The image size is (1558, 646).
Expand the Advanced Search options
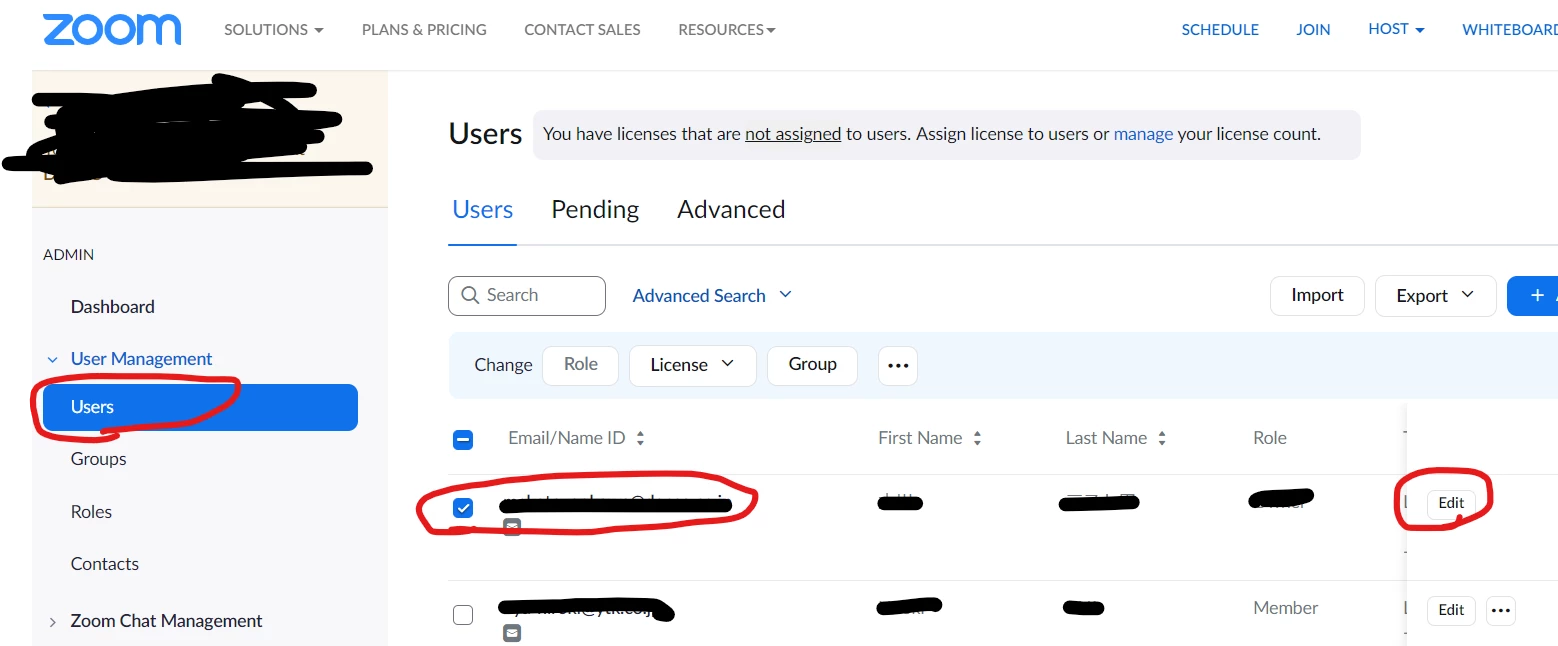(x=712, y=296)
